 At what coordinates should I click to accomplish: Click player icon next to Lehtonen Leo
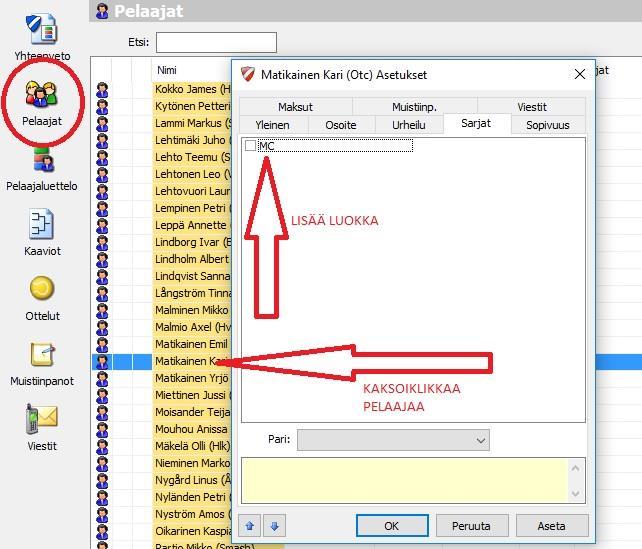(x=102, y=174)
